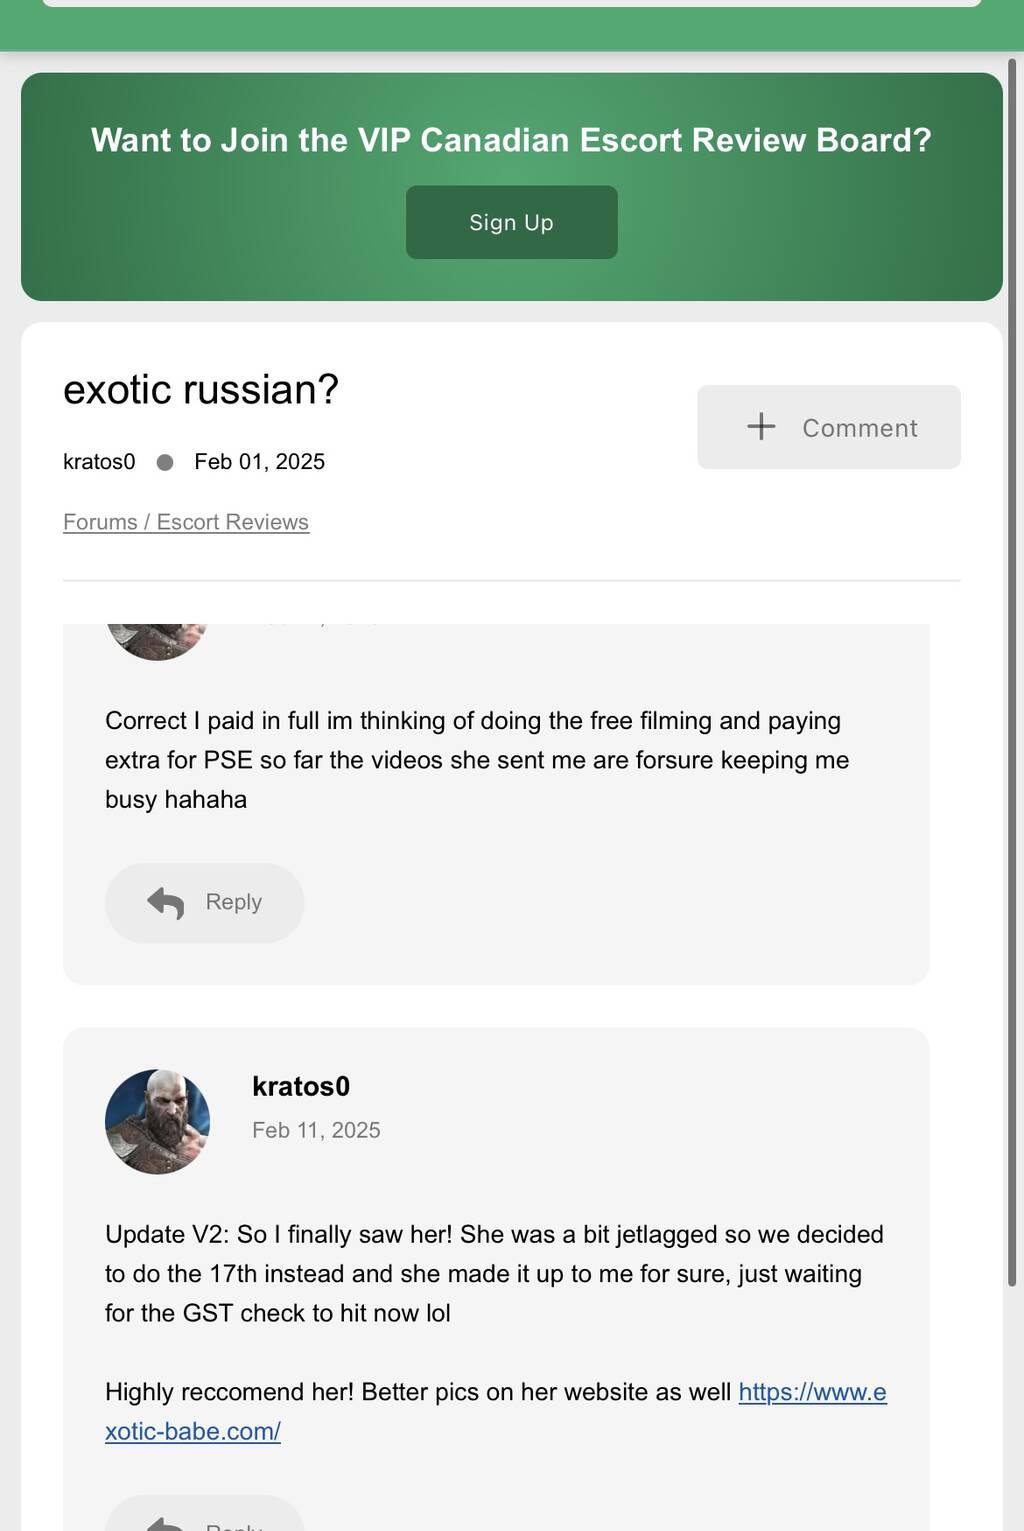The image size is (1024, 1531).
Task: Click the gray dot separator beside kratos0
Action: (165, 462)
